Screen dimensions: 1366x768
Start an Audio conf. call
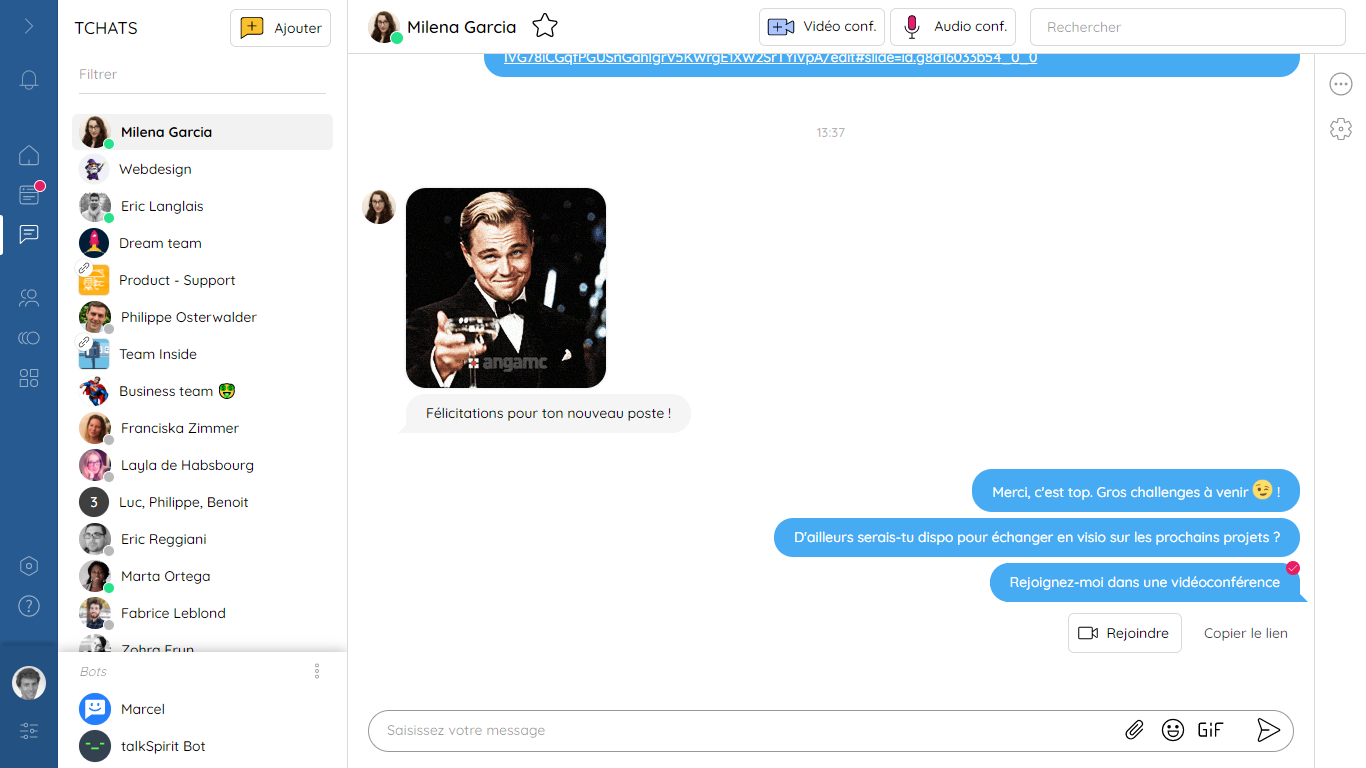coord(953,27)
